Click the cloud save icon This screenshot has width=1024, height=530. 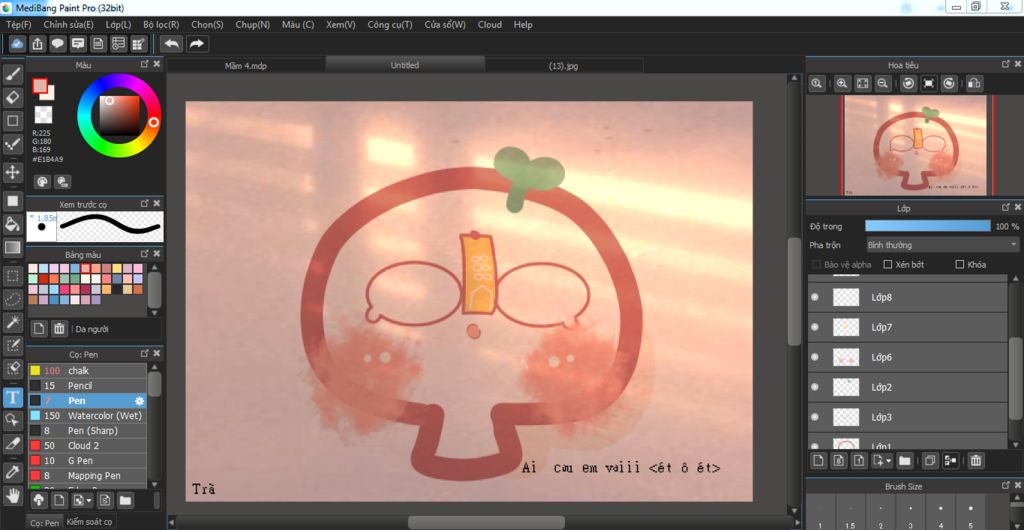(x=18, y=44)
